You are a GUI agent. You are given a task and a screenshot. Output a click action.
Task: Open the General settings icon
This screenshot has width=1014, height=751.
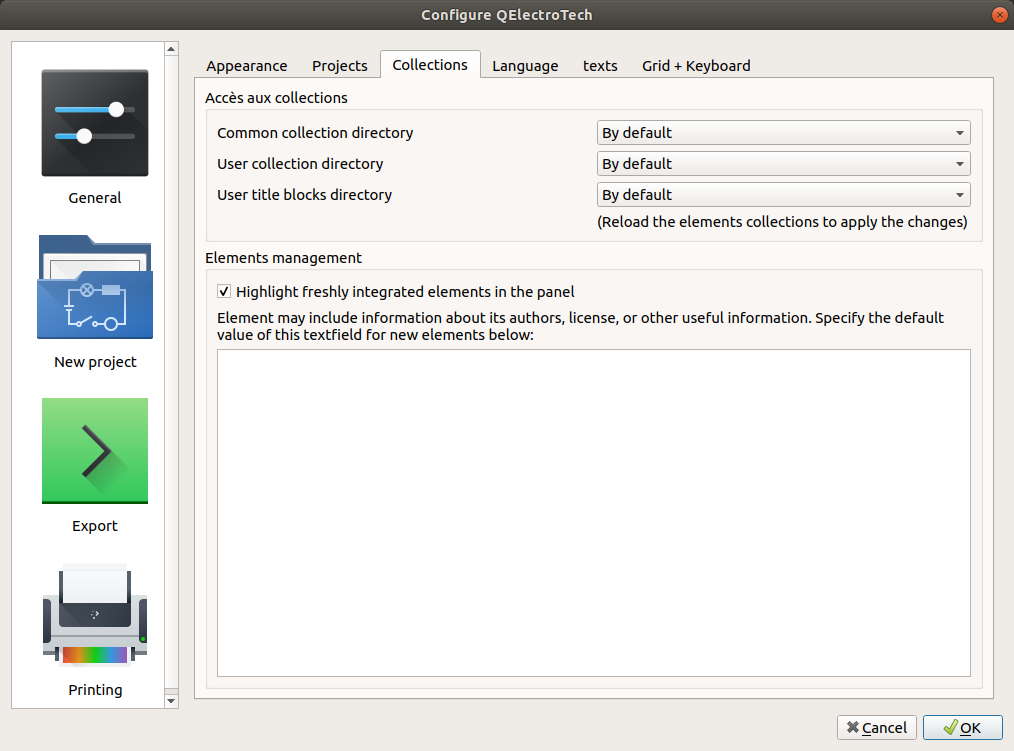pos(94,123)
